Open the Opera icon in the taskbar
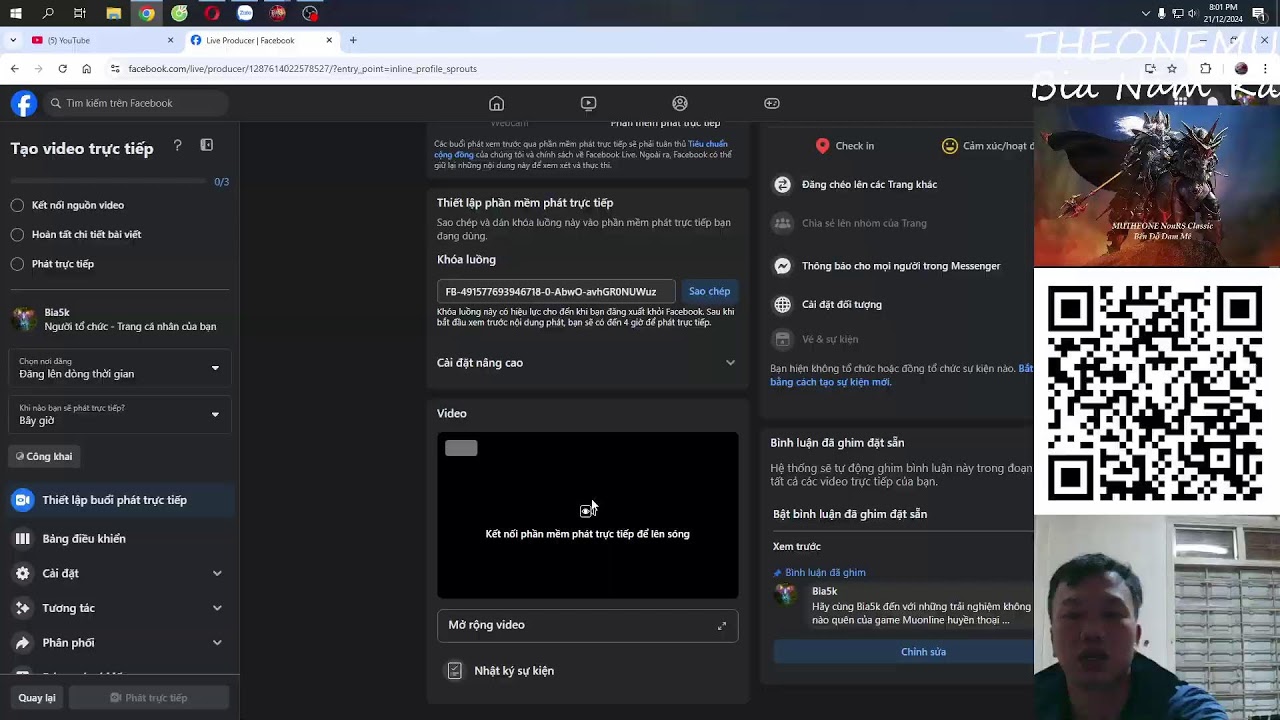This screenshot has height=720, width=1280. [212, 13]
